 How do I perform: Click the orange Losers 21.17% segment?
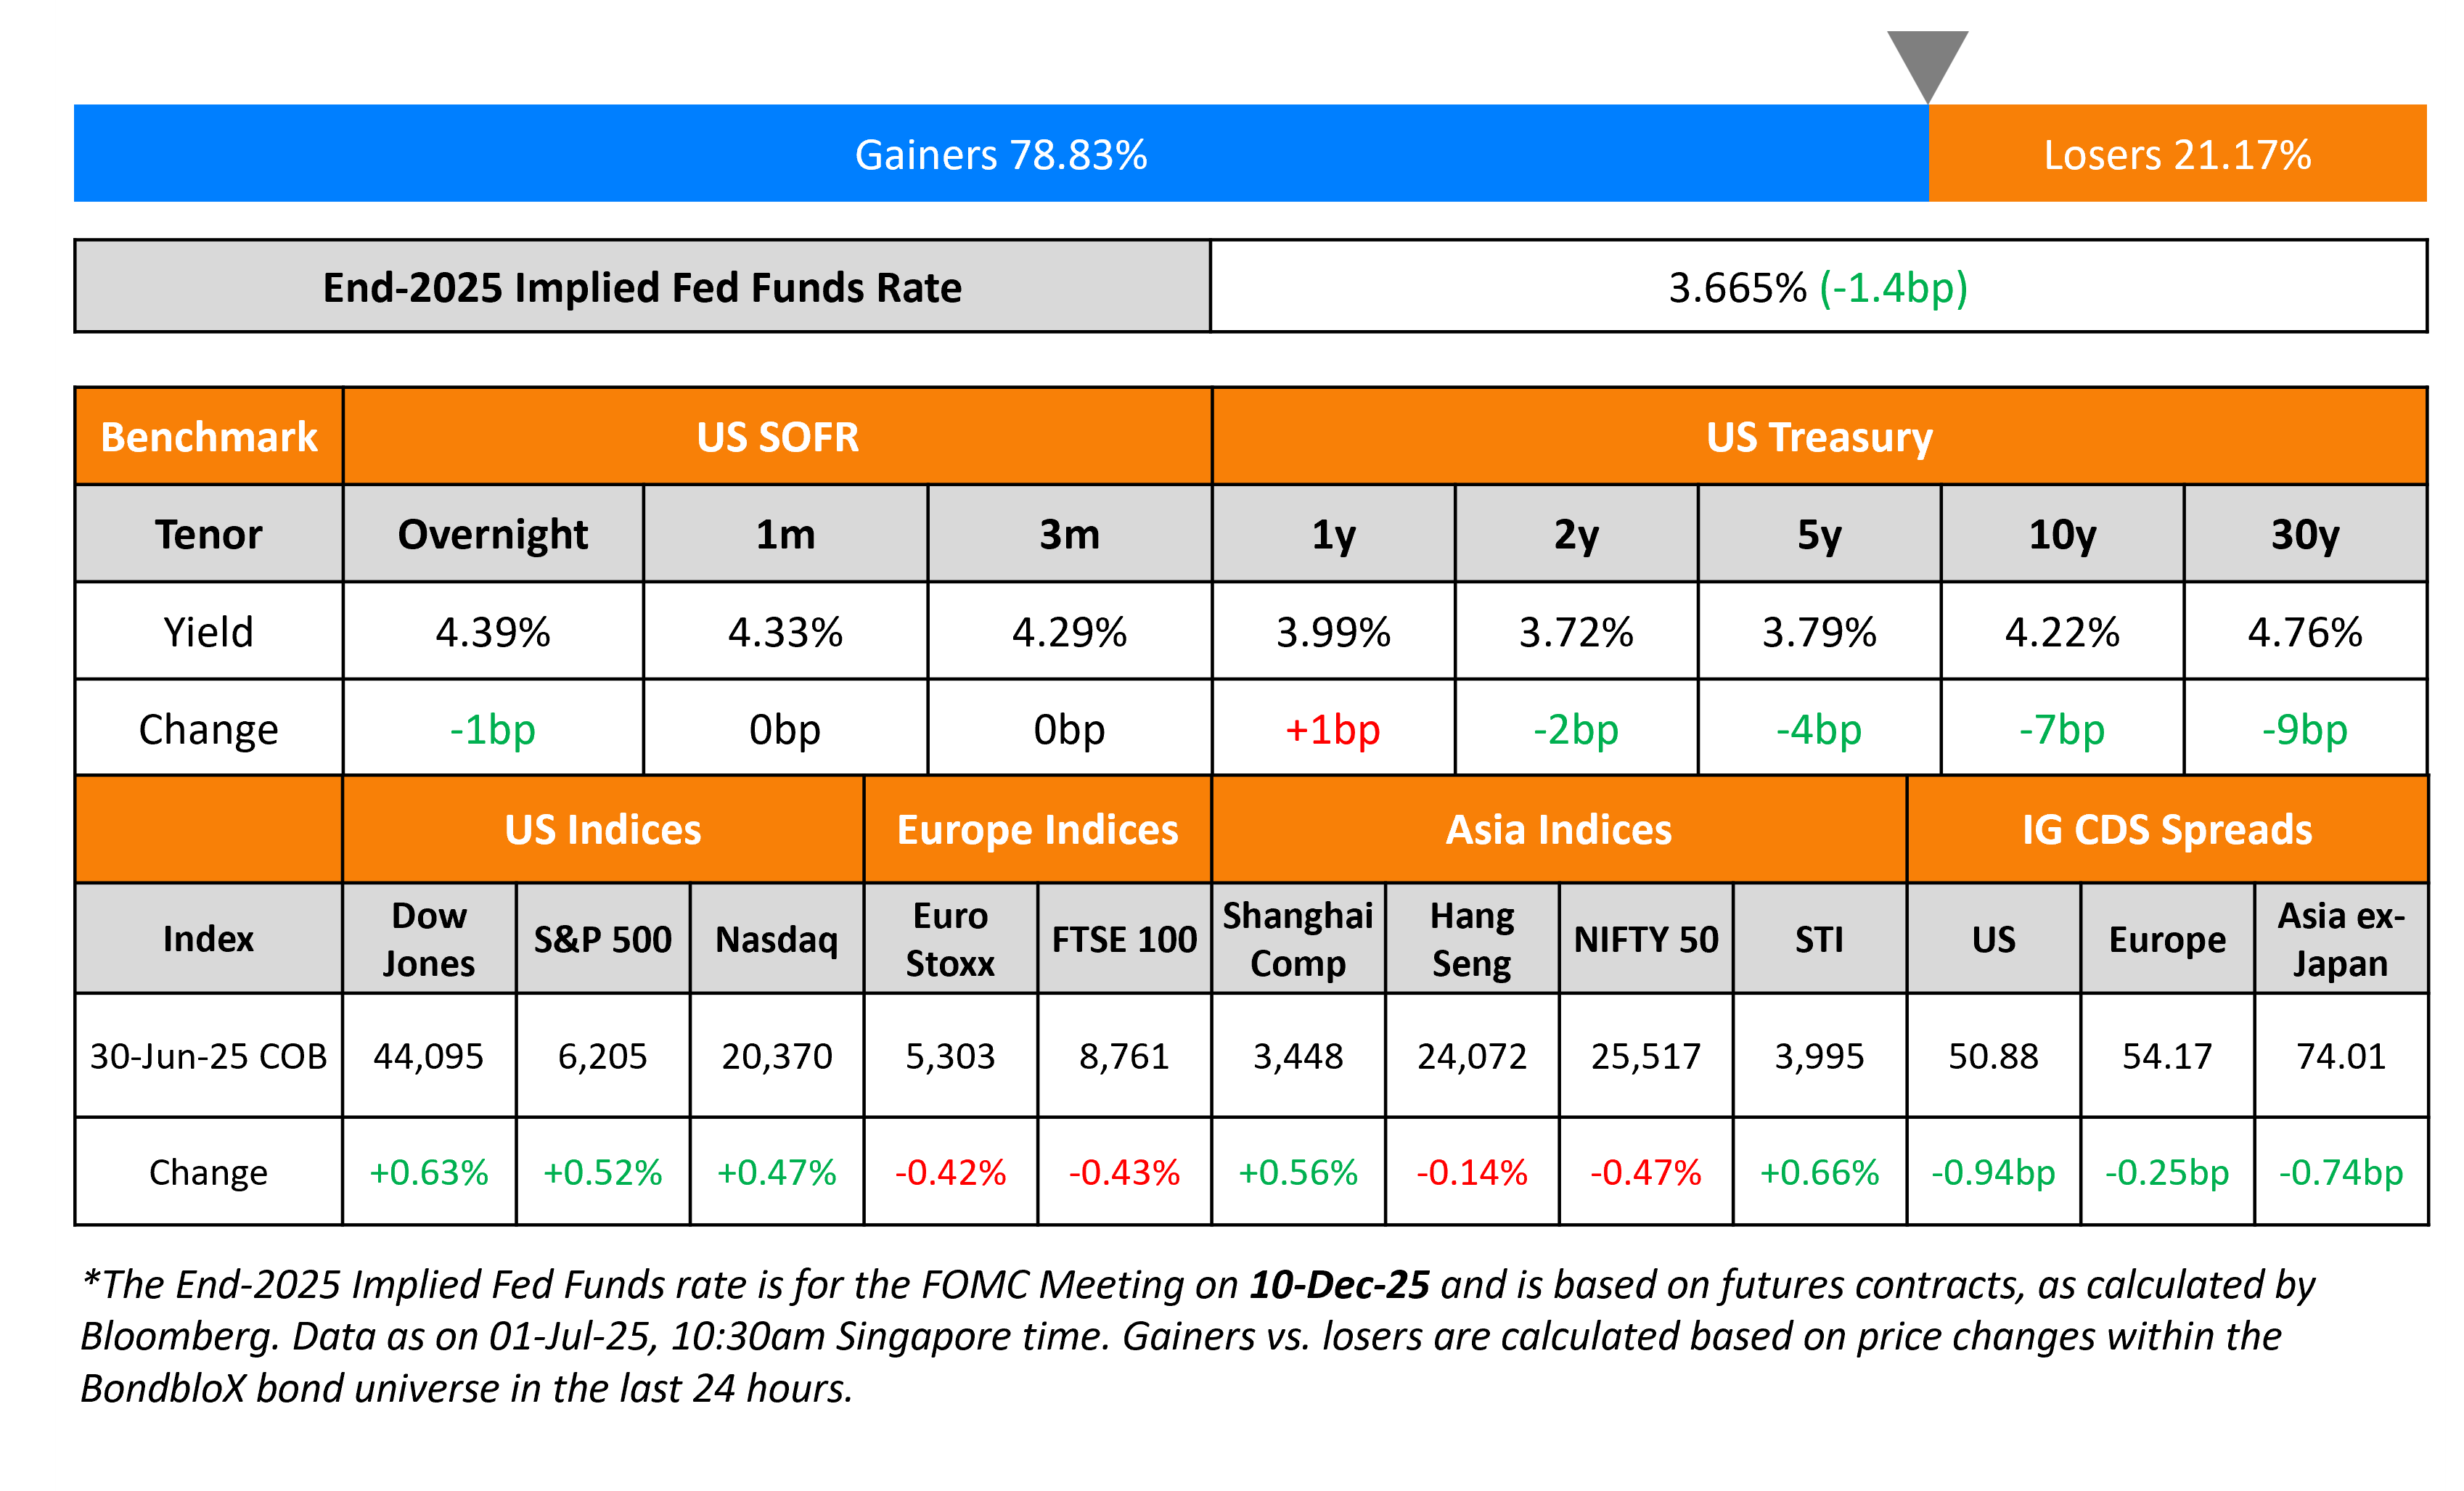[2177, 154]
